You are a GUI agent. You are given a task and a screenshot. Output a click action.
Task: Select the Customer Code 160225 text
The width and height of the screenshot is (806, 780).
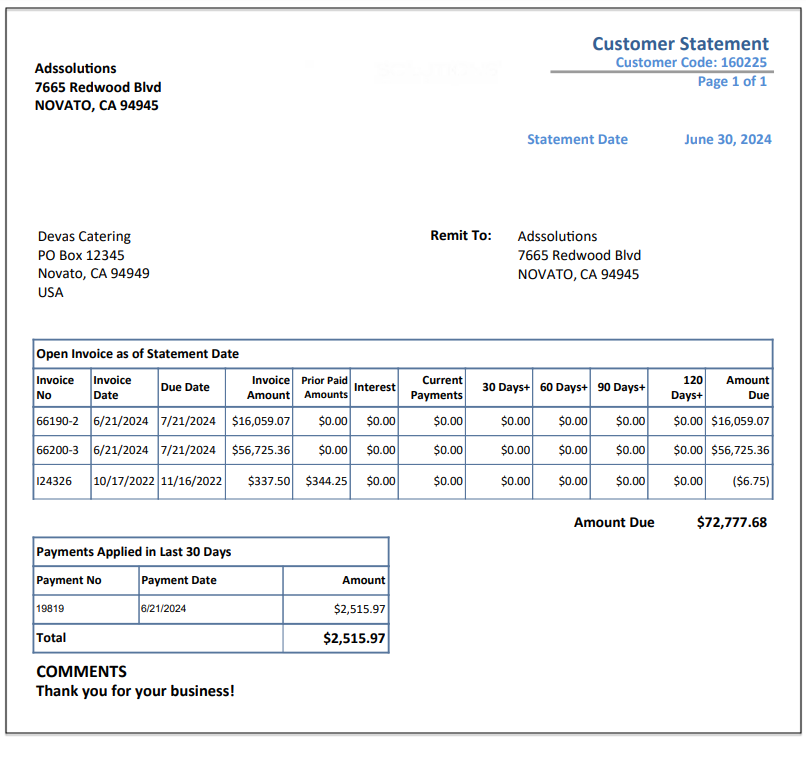point(691,62)
